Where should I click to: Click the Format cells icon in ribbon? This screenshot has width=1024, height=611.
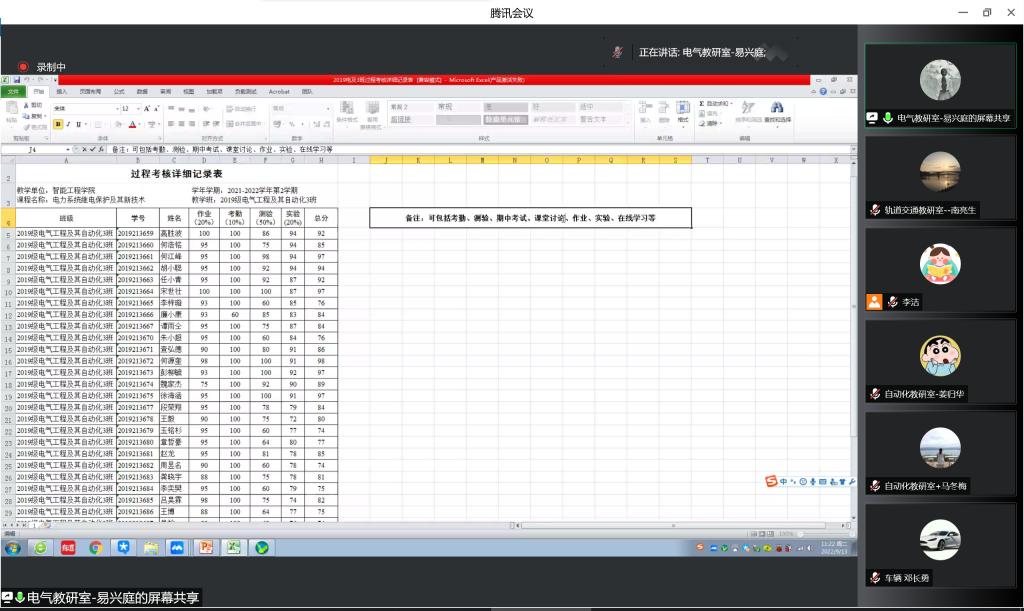tap(682, 112)
